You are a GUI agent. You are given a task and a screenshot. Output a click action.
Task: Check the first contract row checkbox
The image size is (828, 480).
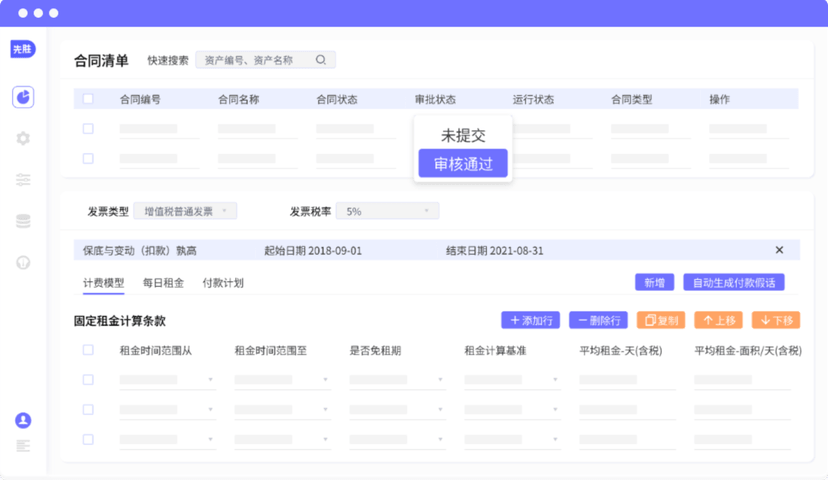(88, 128)
